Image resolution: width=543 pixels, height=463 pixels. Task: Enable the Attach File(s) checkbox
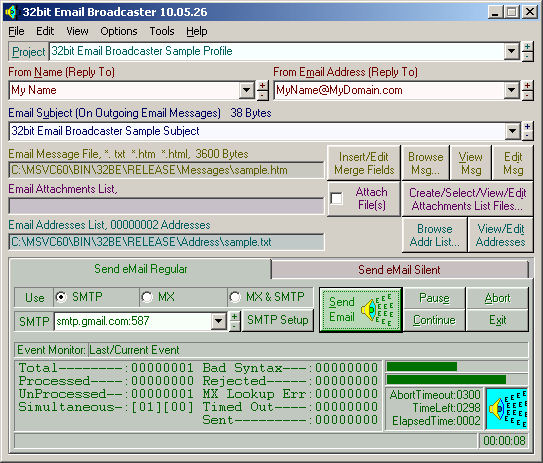pyautogui.click(x=336, y=198)
